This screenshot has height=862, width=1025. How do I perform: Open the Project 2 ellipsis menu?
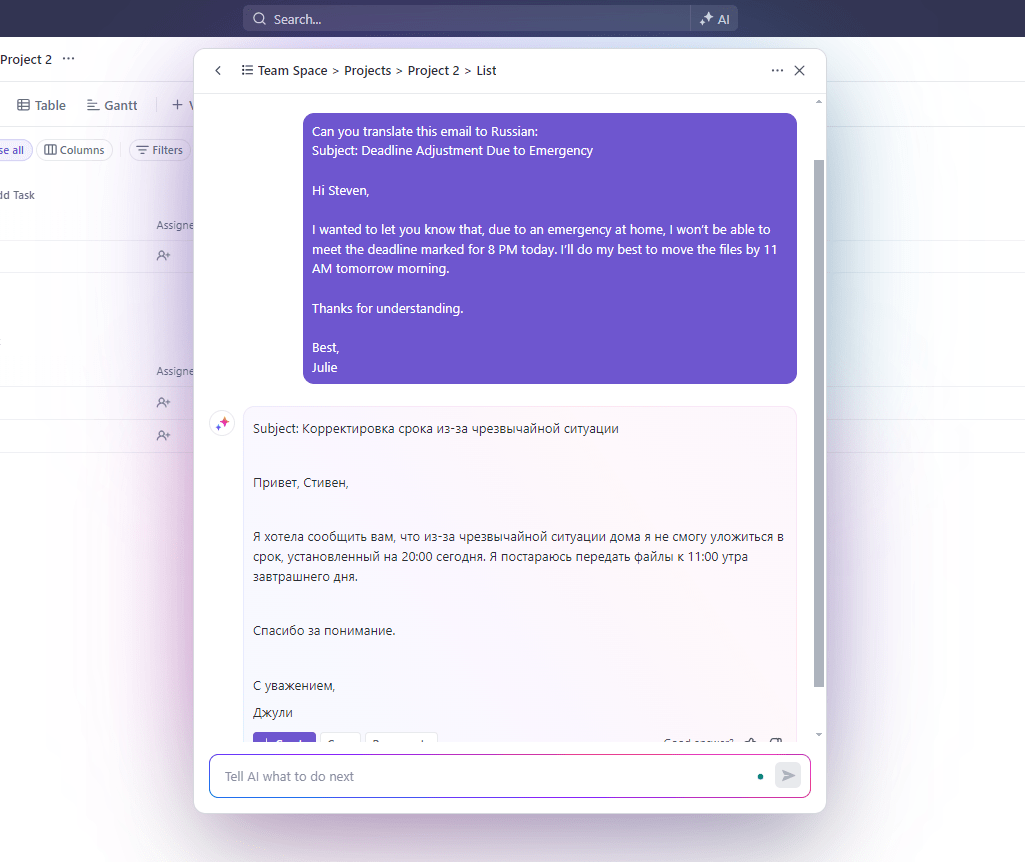pos(69,59)
